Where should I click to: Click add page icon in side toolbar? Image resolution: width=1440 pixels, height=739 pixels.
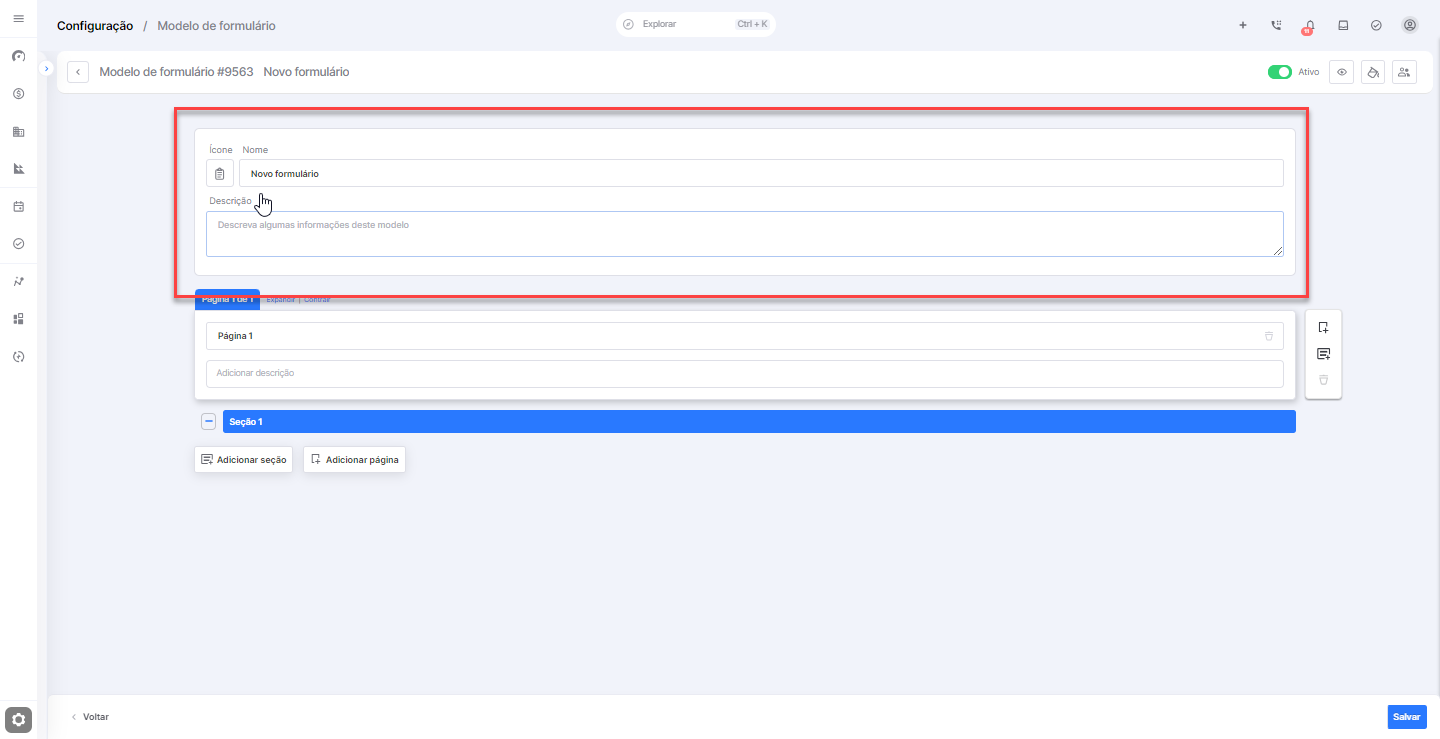1324,327
